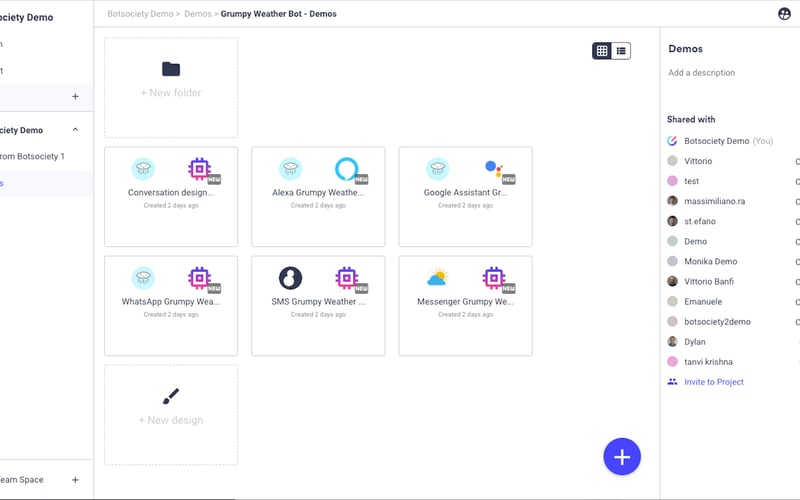
Task: Click the dark folder icon
Action: pyautogui.click(x=171, y=69)
